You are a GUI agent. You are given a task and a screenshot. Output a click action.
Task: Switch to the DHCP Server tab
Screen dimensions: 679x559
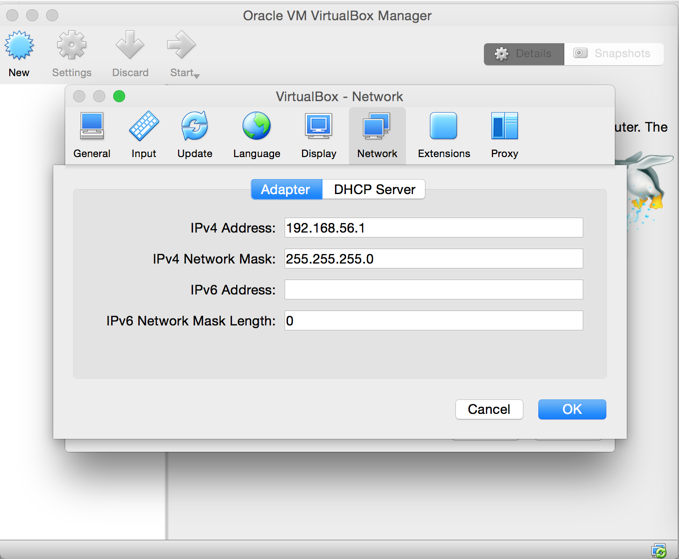click(x=374, y=189)
